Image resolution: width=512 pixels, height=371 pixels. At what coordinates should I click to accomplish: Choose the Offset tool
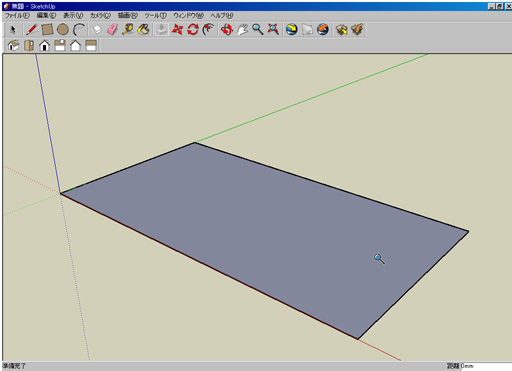tap(209, 30)
